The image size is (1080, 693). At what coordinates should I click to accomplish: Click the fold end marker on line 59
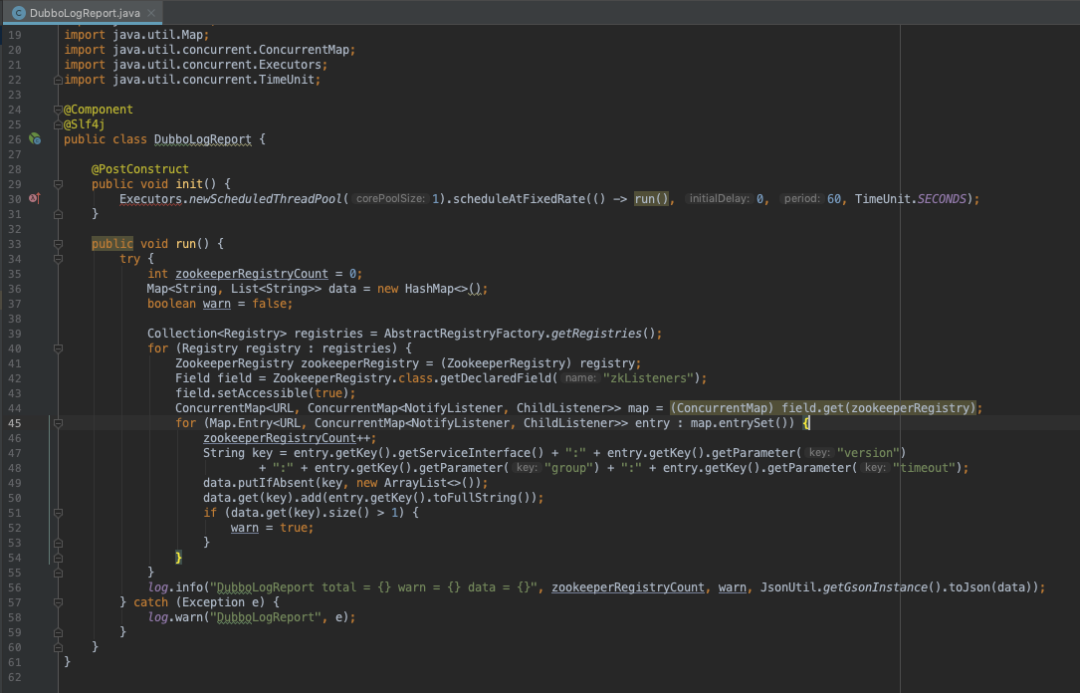[x=58, y=632]
